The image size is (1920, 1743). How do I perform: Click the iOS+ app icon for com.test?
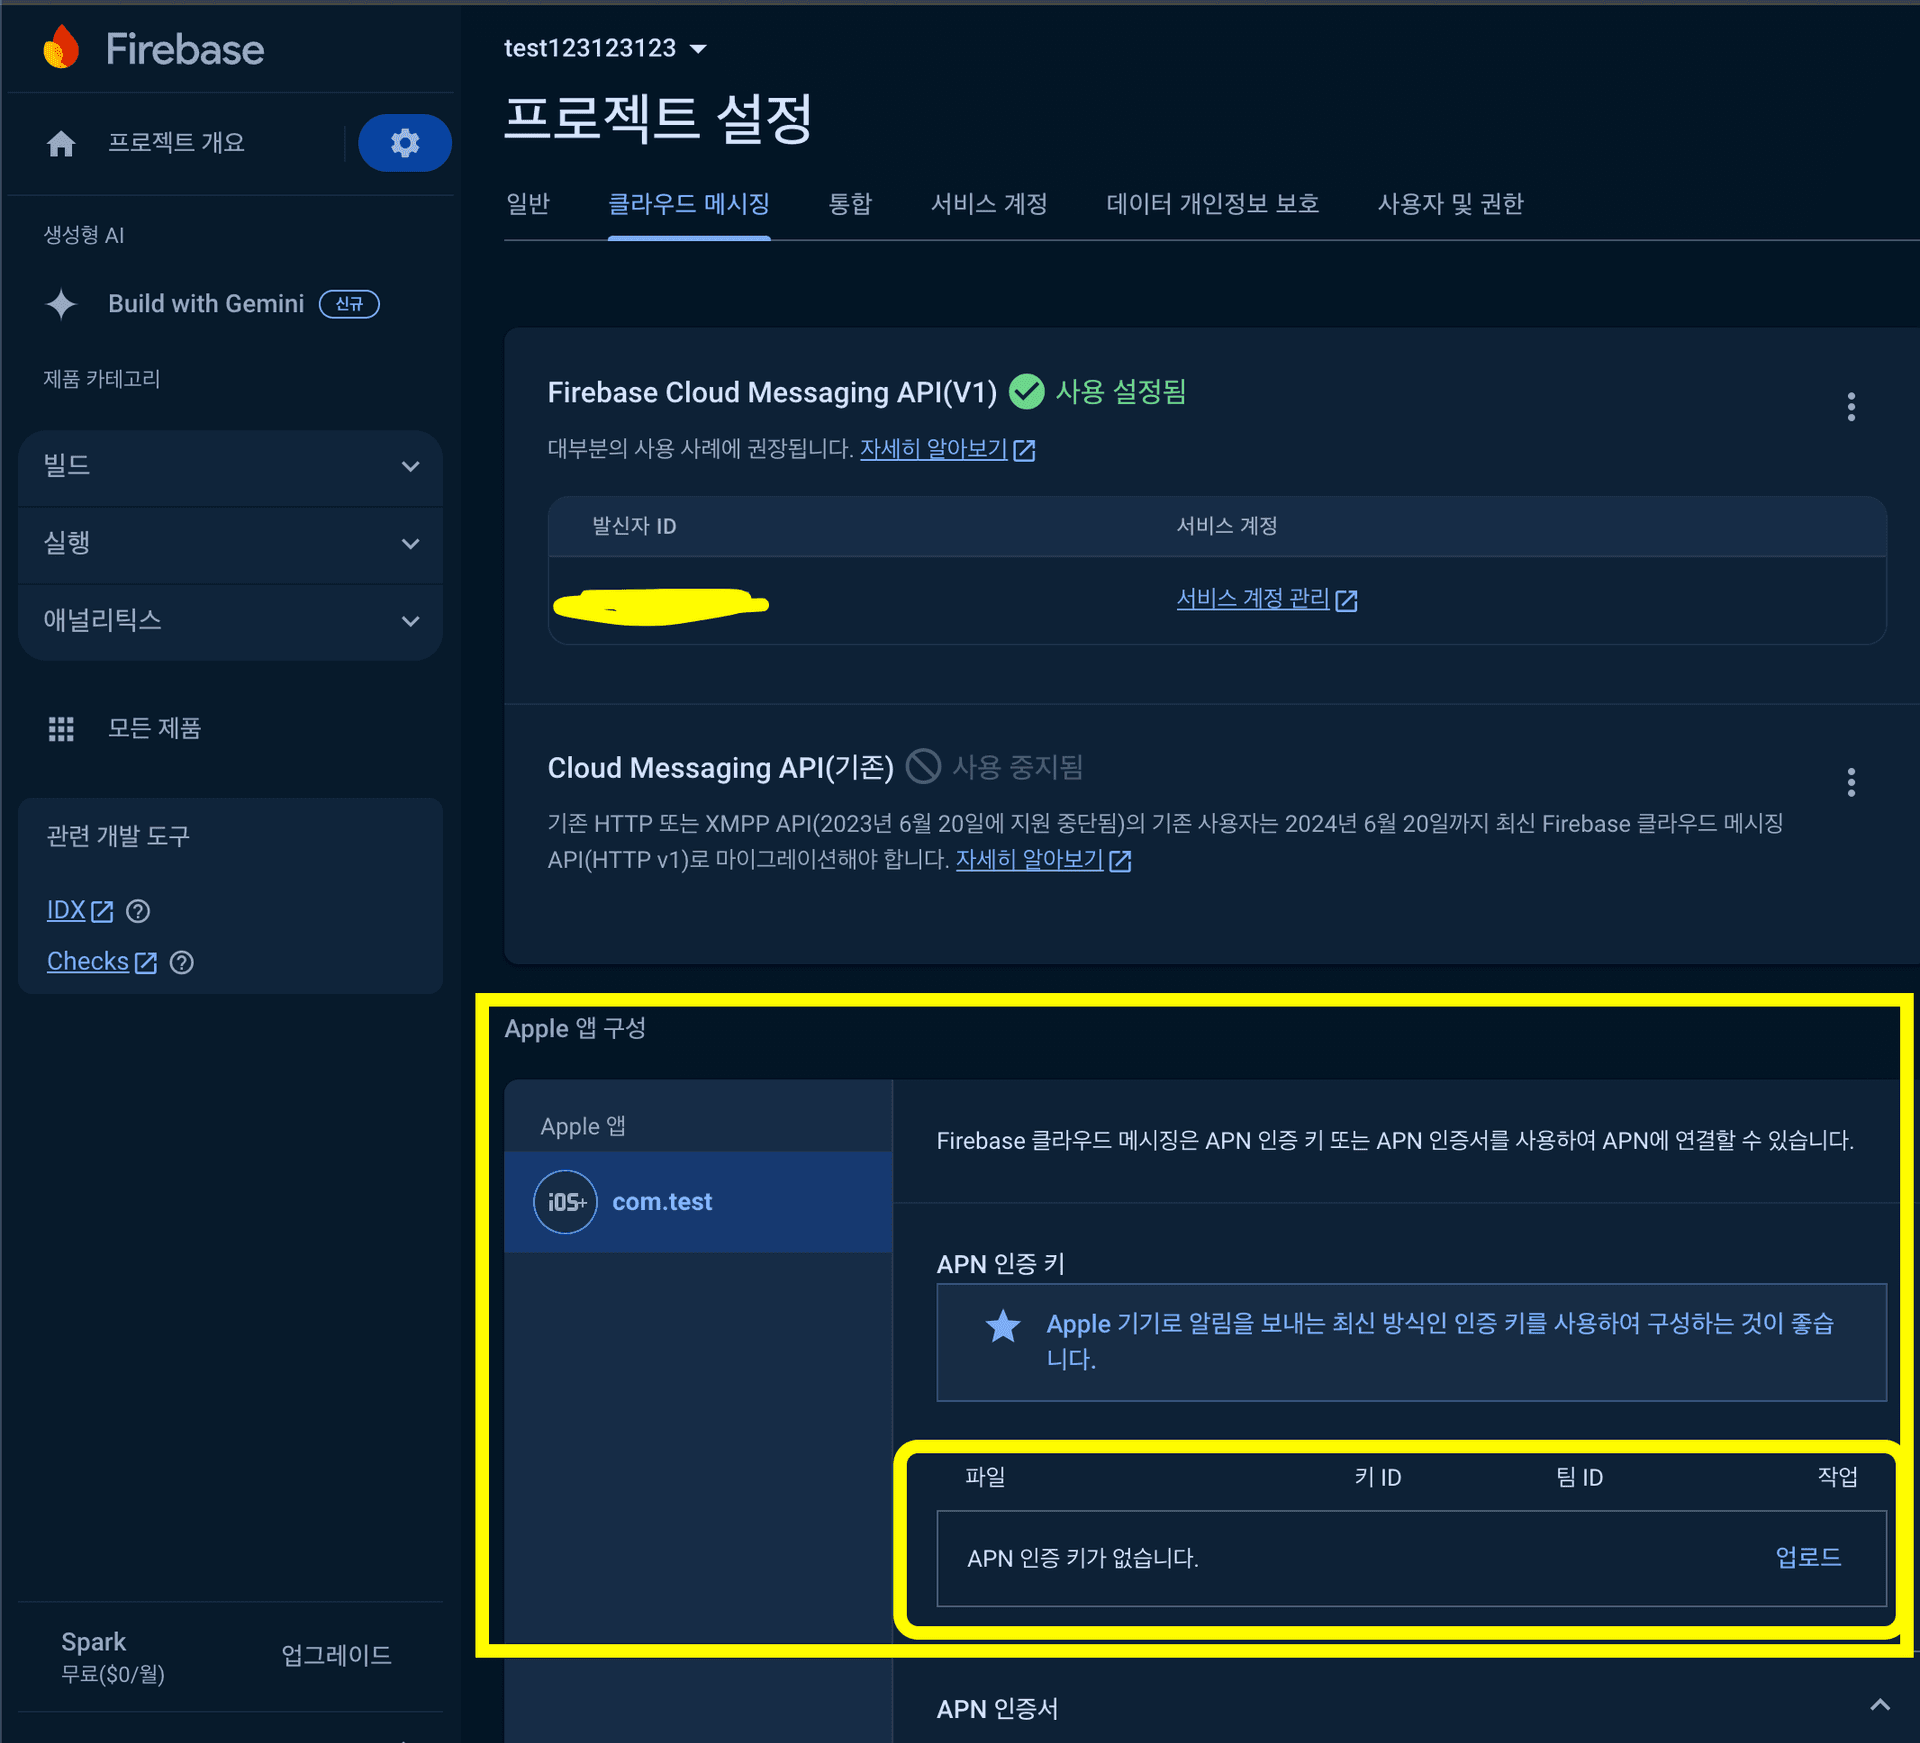[566, 1202]
